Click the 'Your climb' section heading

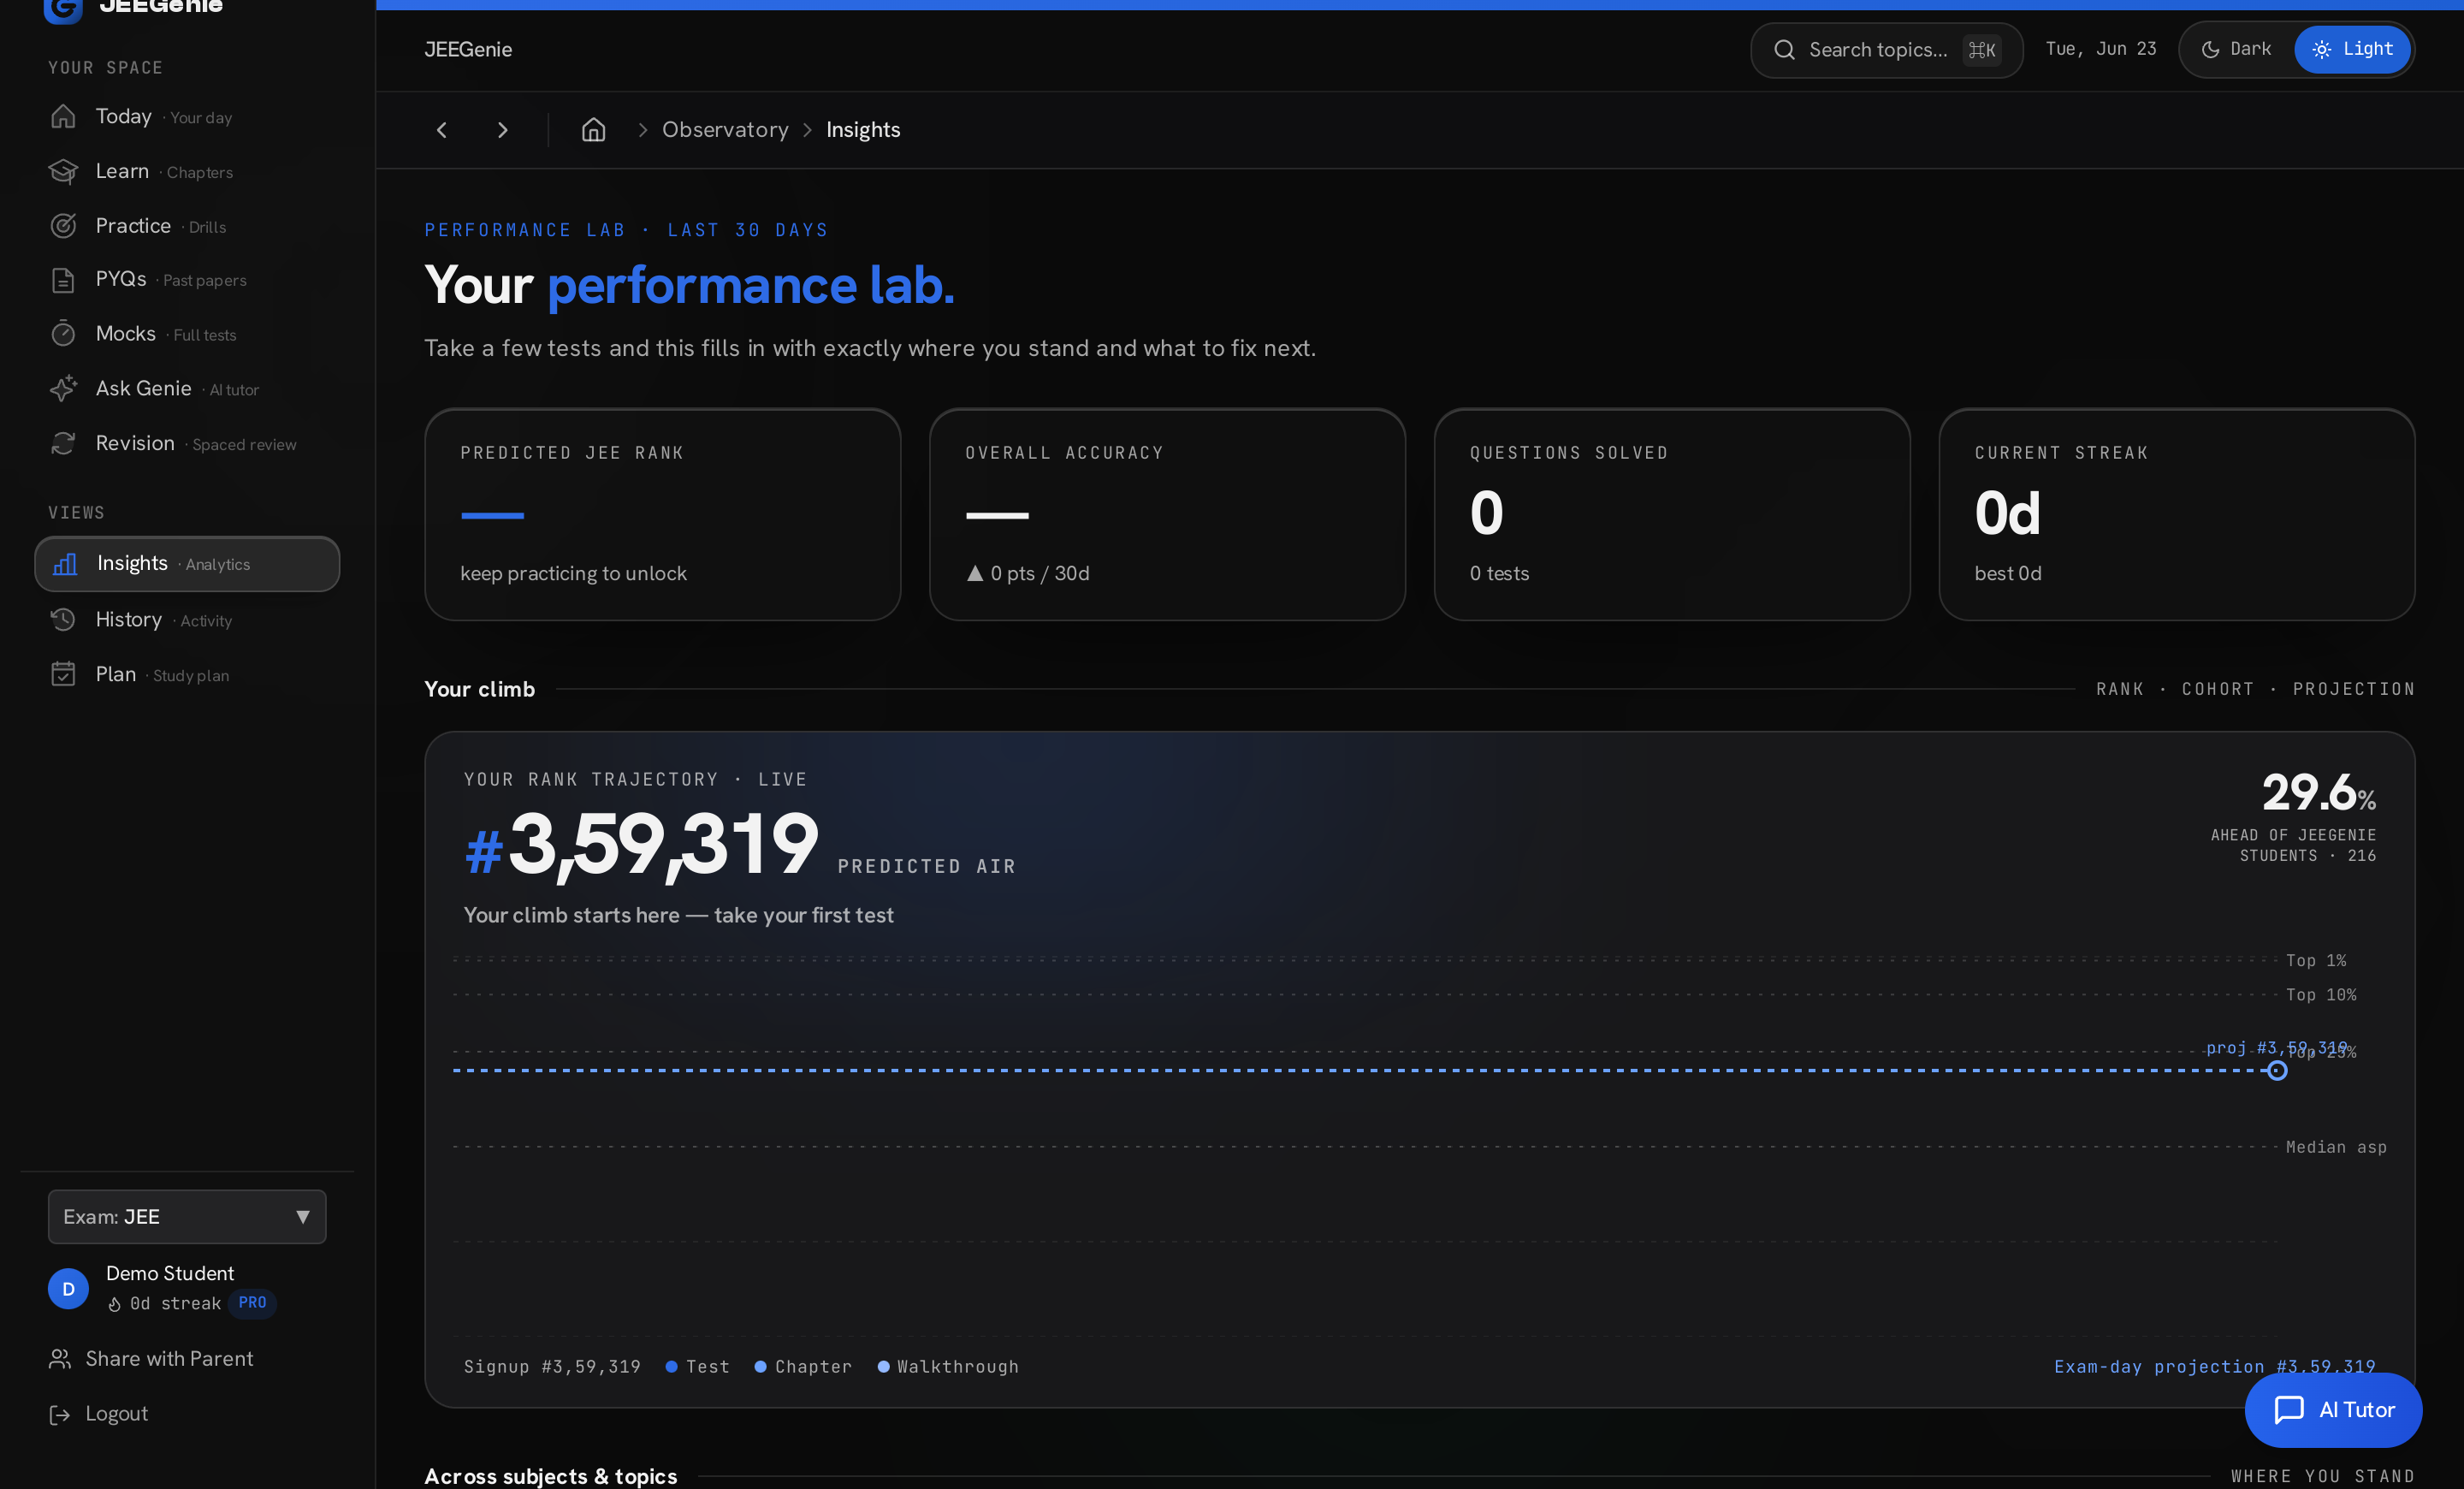tap(480, 689)
